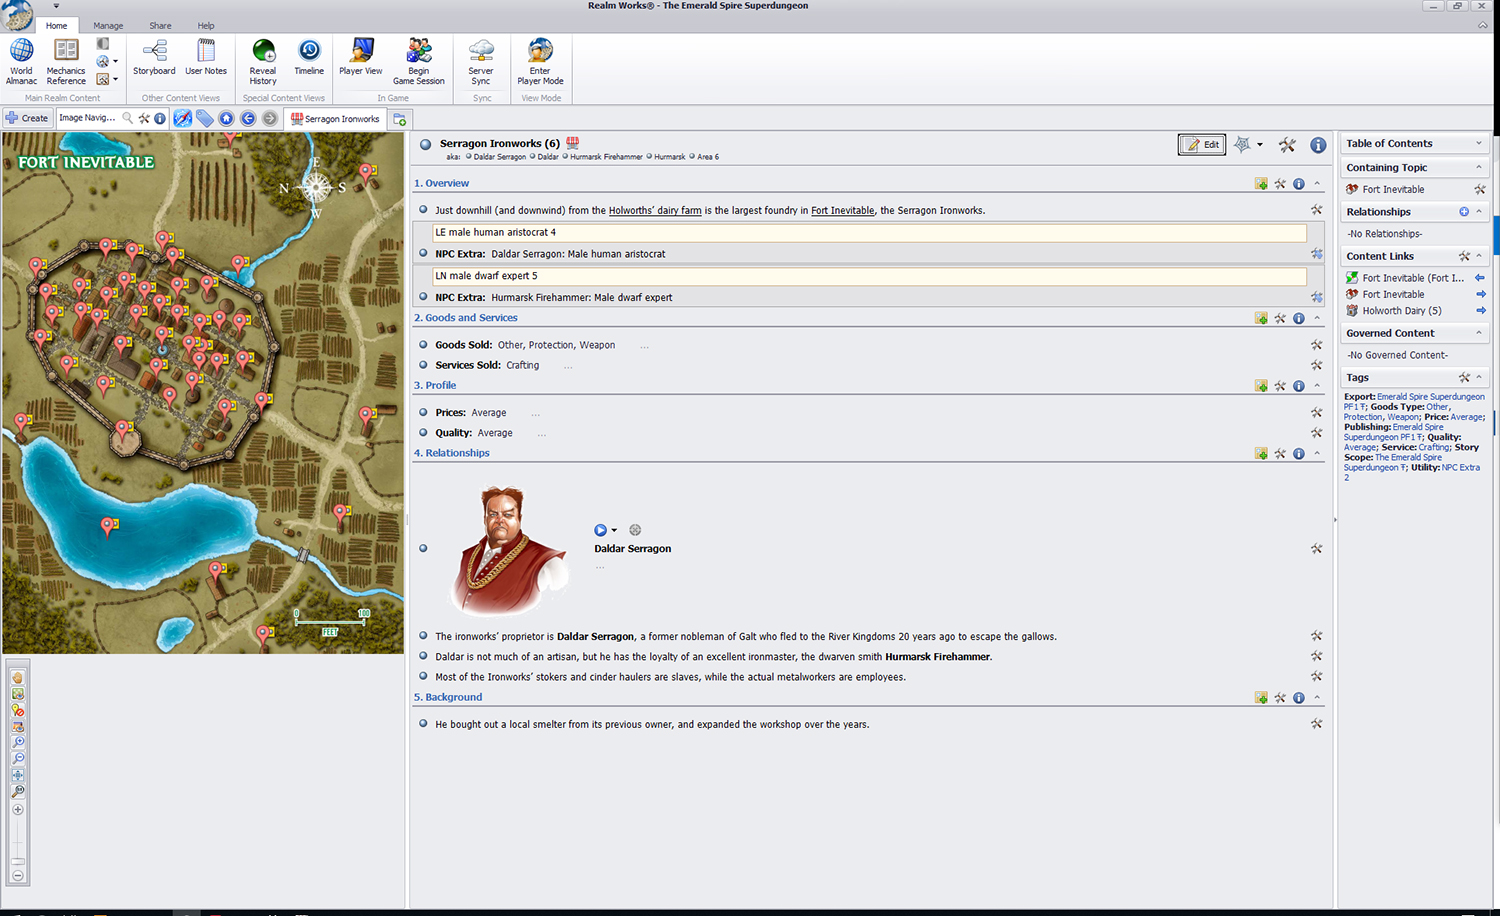Expand the Table of Contents panel
1500x916 pixels.
(1479, 143)
